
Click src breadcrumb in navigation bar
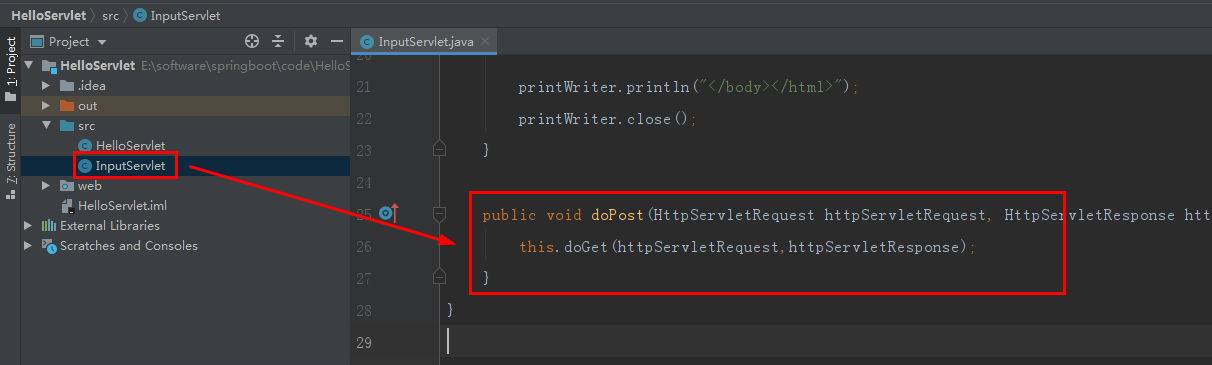pyautogui.click(x=110, y=15)
